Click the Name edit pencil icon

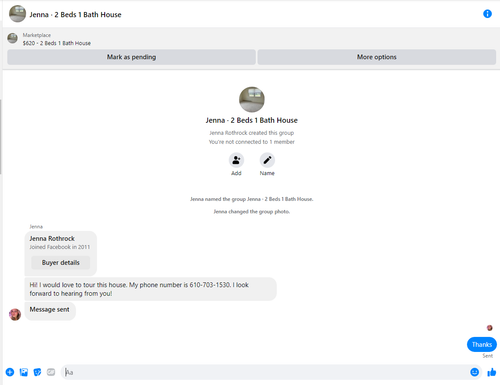(x=267, y=160)
